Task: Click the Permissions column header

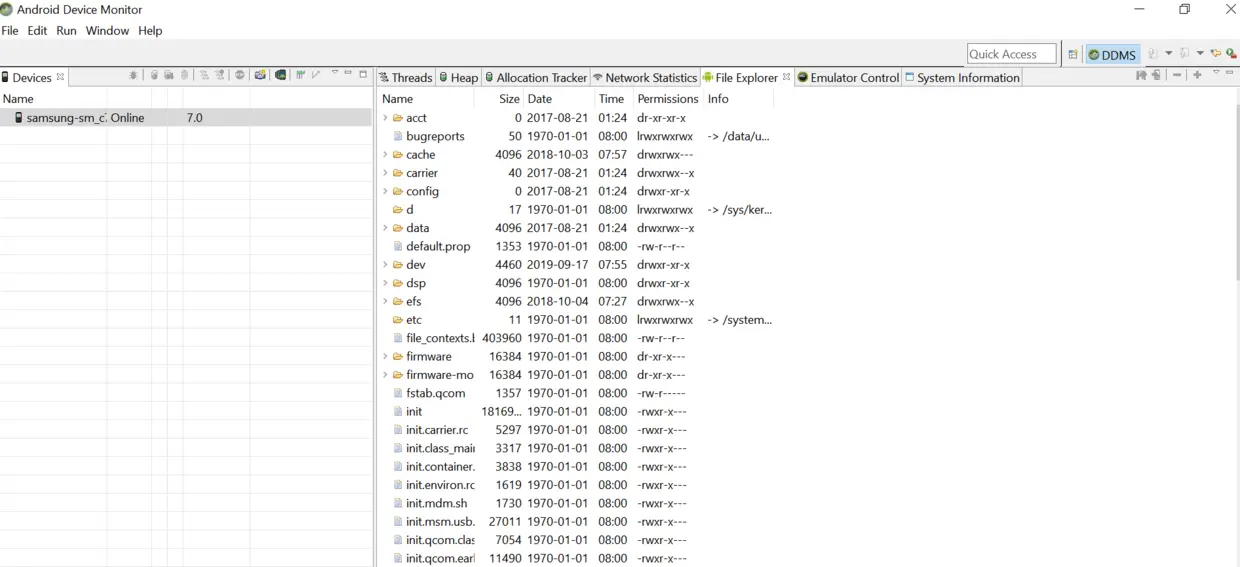Action: [667, 99]
